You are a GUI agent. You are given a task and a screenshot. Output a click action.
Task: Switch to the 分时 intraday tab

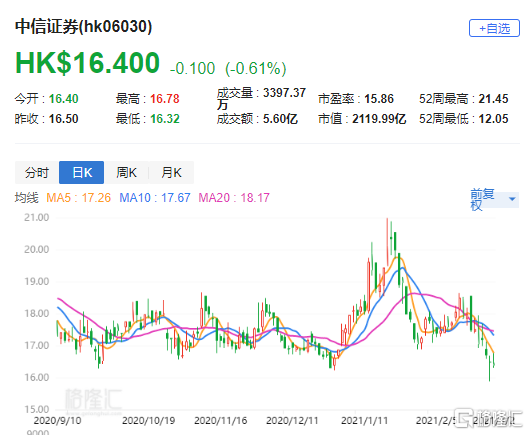pos(37,172)
